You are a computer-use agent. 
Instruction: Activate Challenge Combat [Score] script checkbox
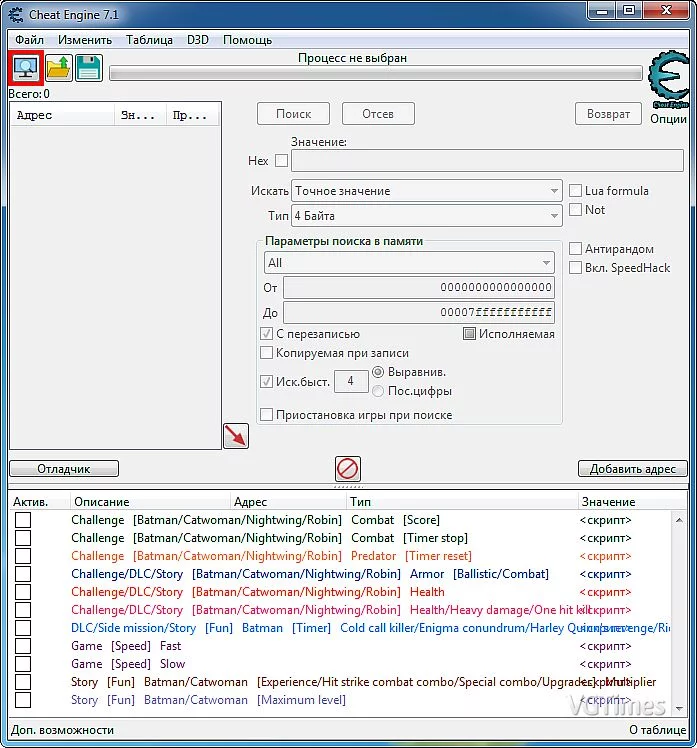(x=23, y=520)
